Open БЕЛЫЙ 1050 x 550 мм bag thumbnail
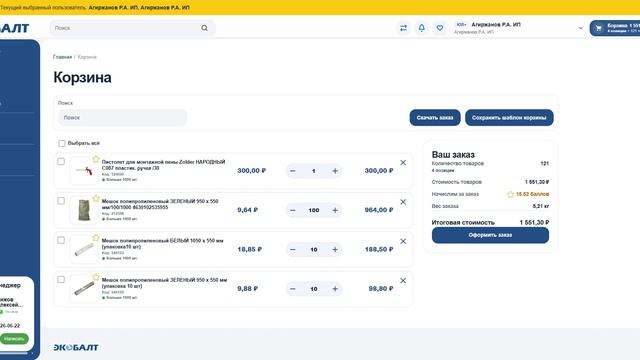Screen dimensions: 640x360 [84, 249]
